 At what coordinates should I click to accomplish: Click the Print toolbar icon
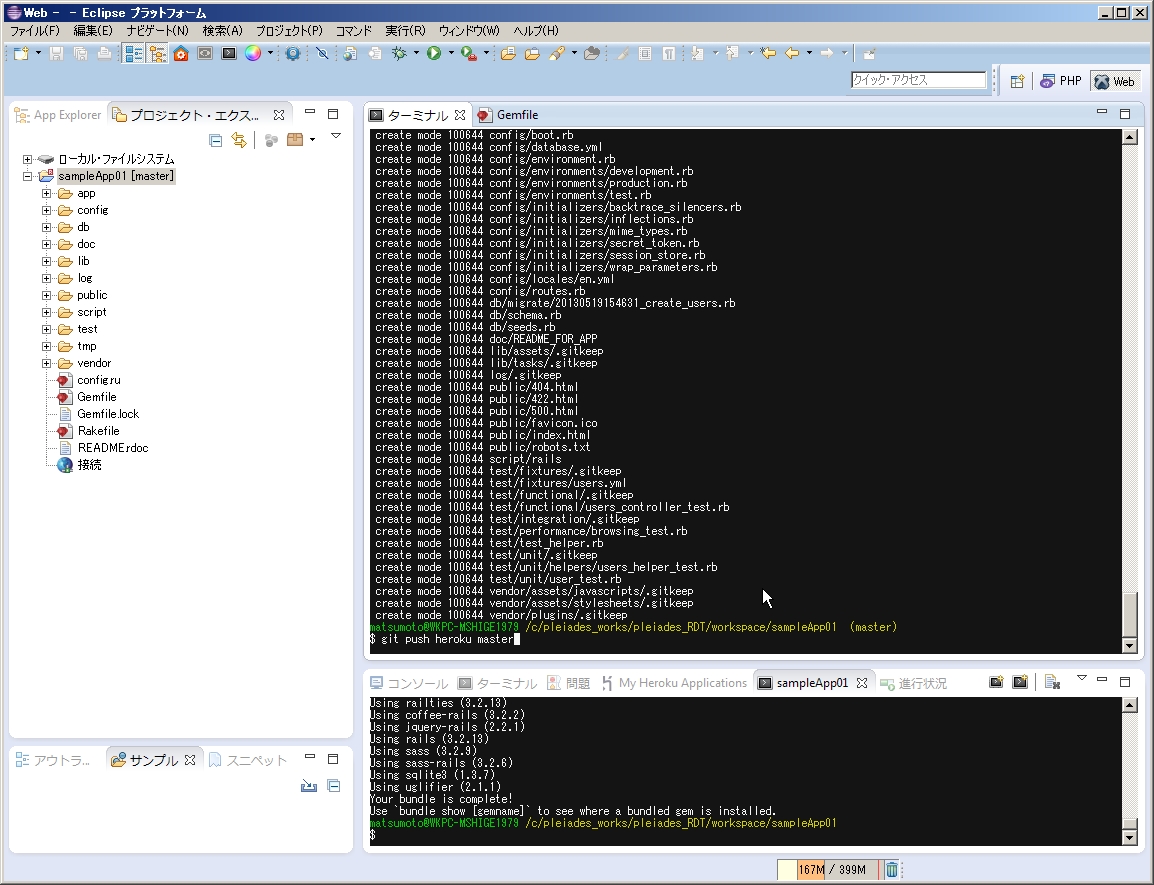(x=105, y=53)
